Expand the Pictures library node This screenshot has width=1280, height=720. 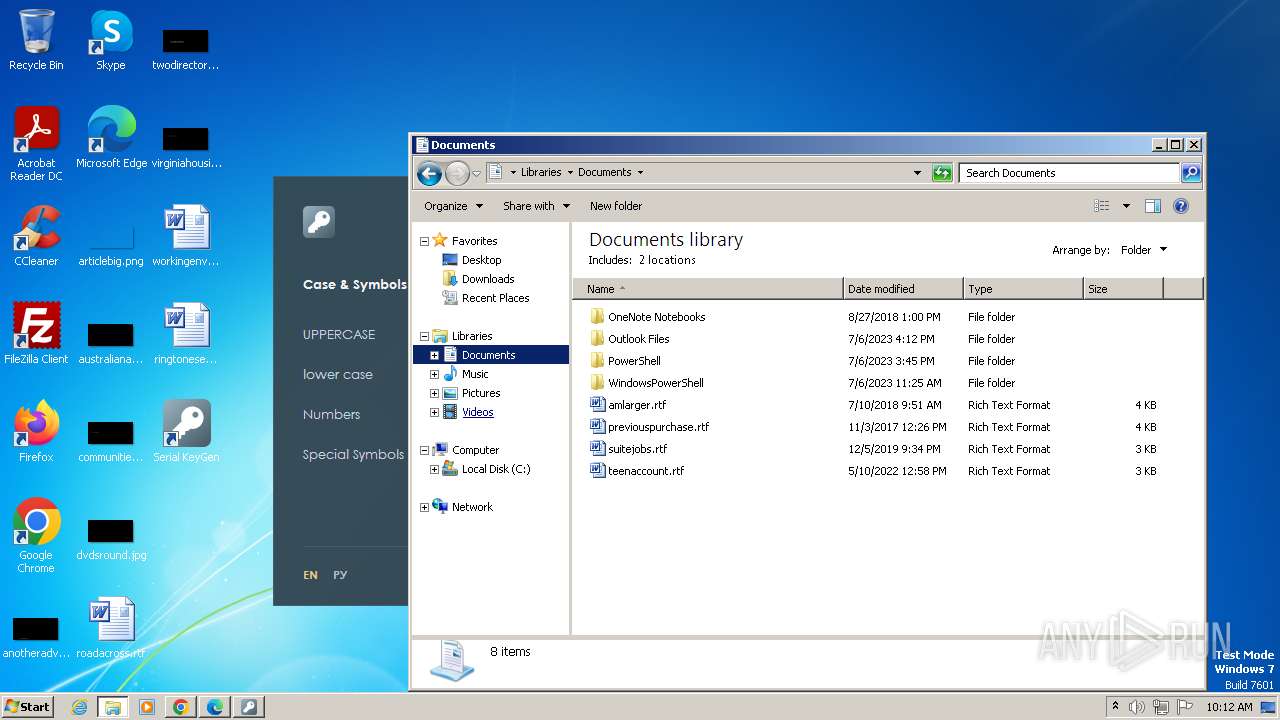[x=434, y=393]
